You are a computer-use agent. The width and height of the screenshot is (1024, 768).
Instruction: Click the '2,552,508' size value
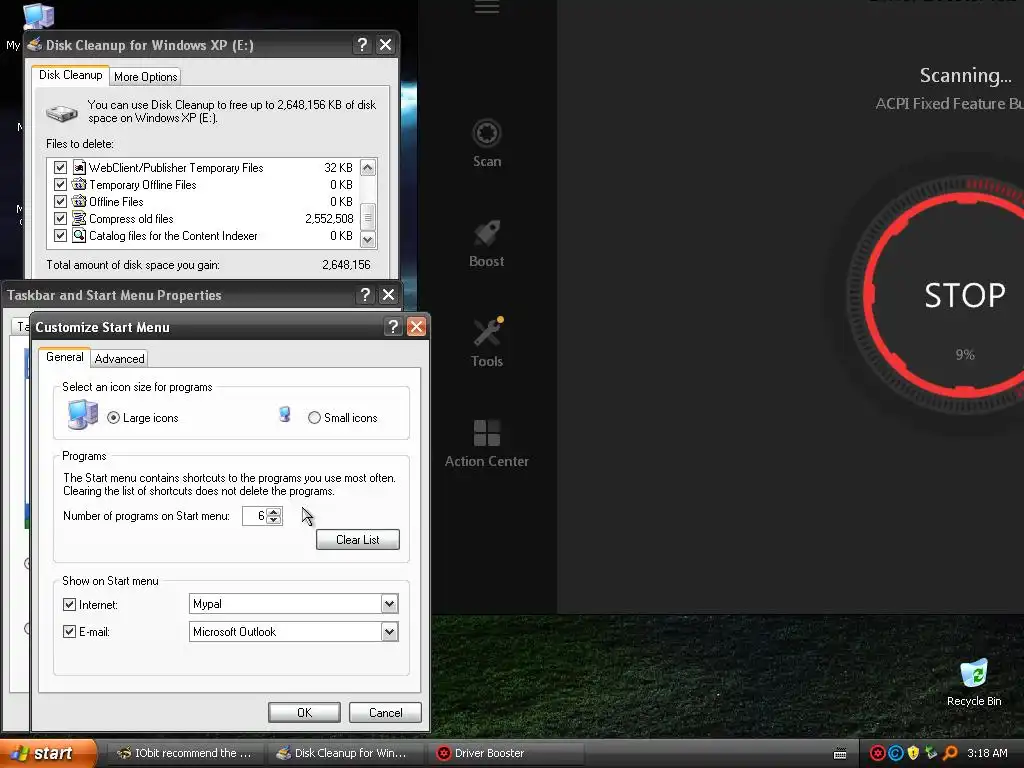pyautogui.click(x=329, y=219)
